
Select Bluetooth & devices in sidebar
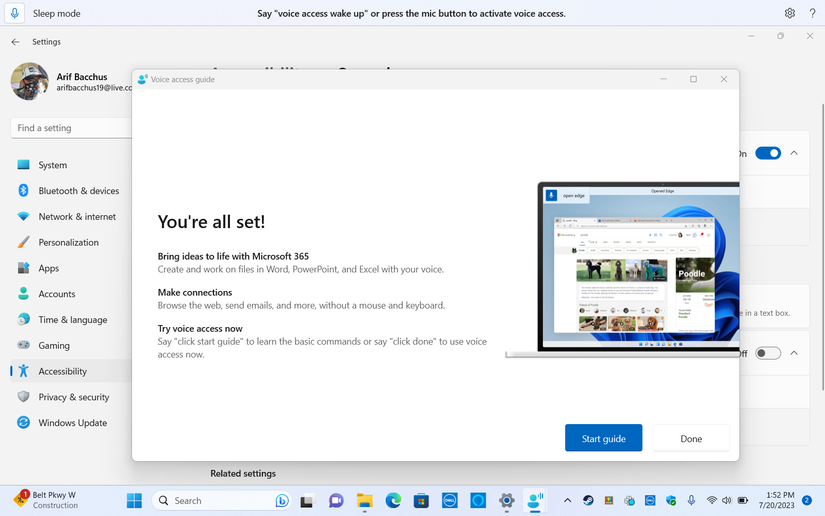(78, 191)
